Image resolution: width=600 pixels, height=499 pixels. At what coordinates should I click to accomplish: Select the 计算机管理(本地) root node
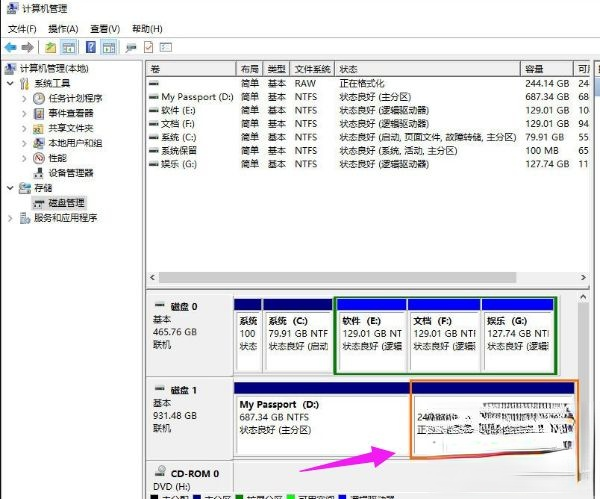[x=46, y=68]
